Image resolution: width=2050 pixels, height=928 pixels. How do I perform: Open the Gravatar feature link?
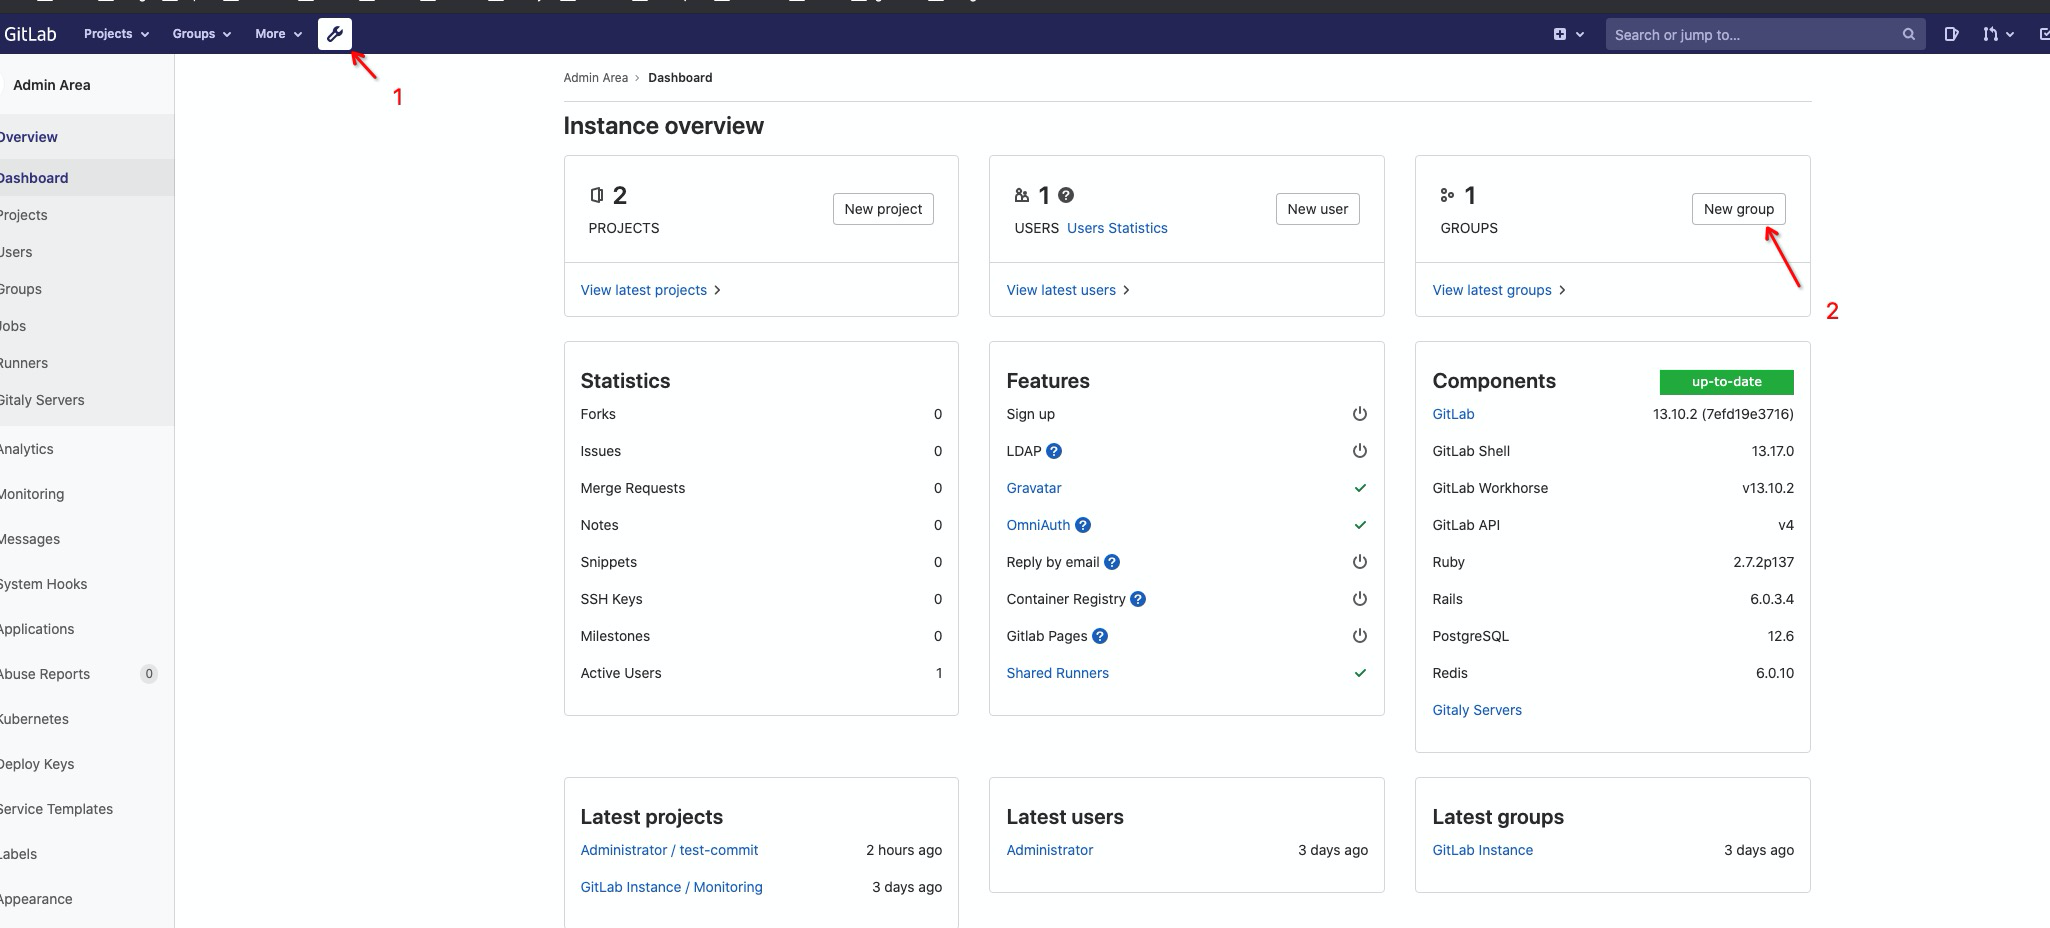1033,488
